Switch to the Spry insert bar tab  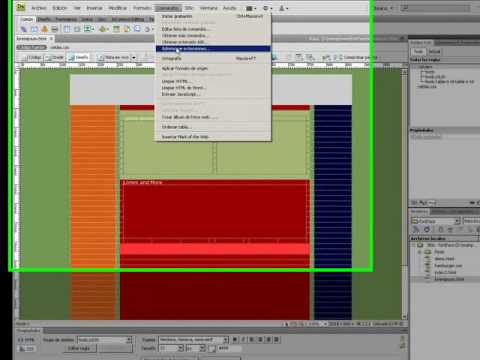point(102,19)
